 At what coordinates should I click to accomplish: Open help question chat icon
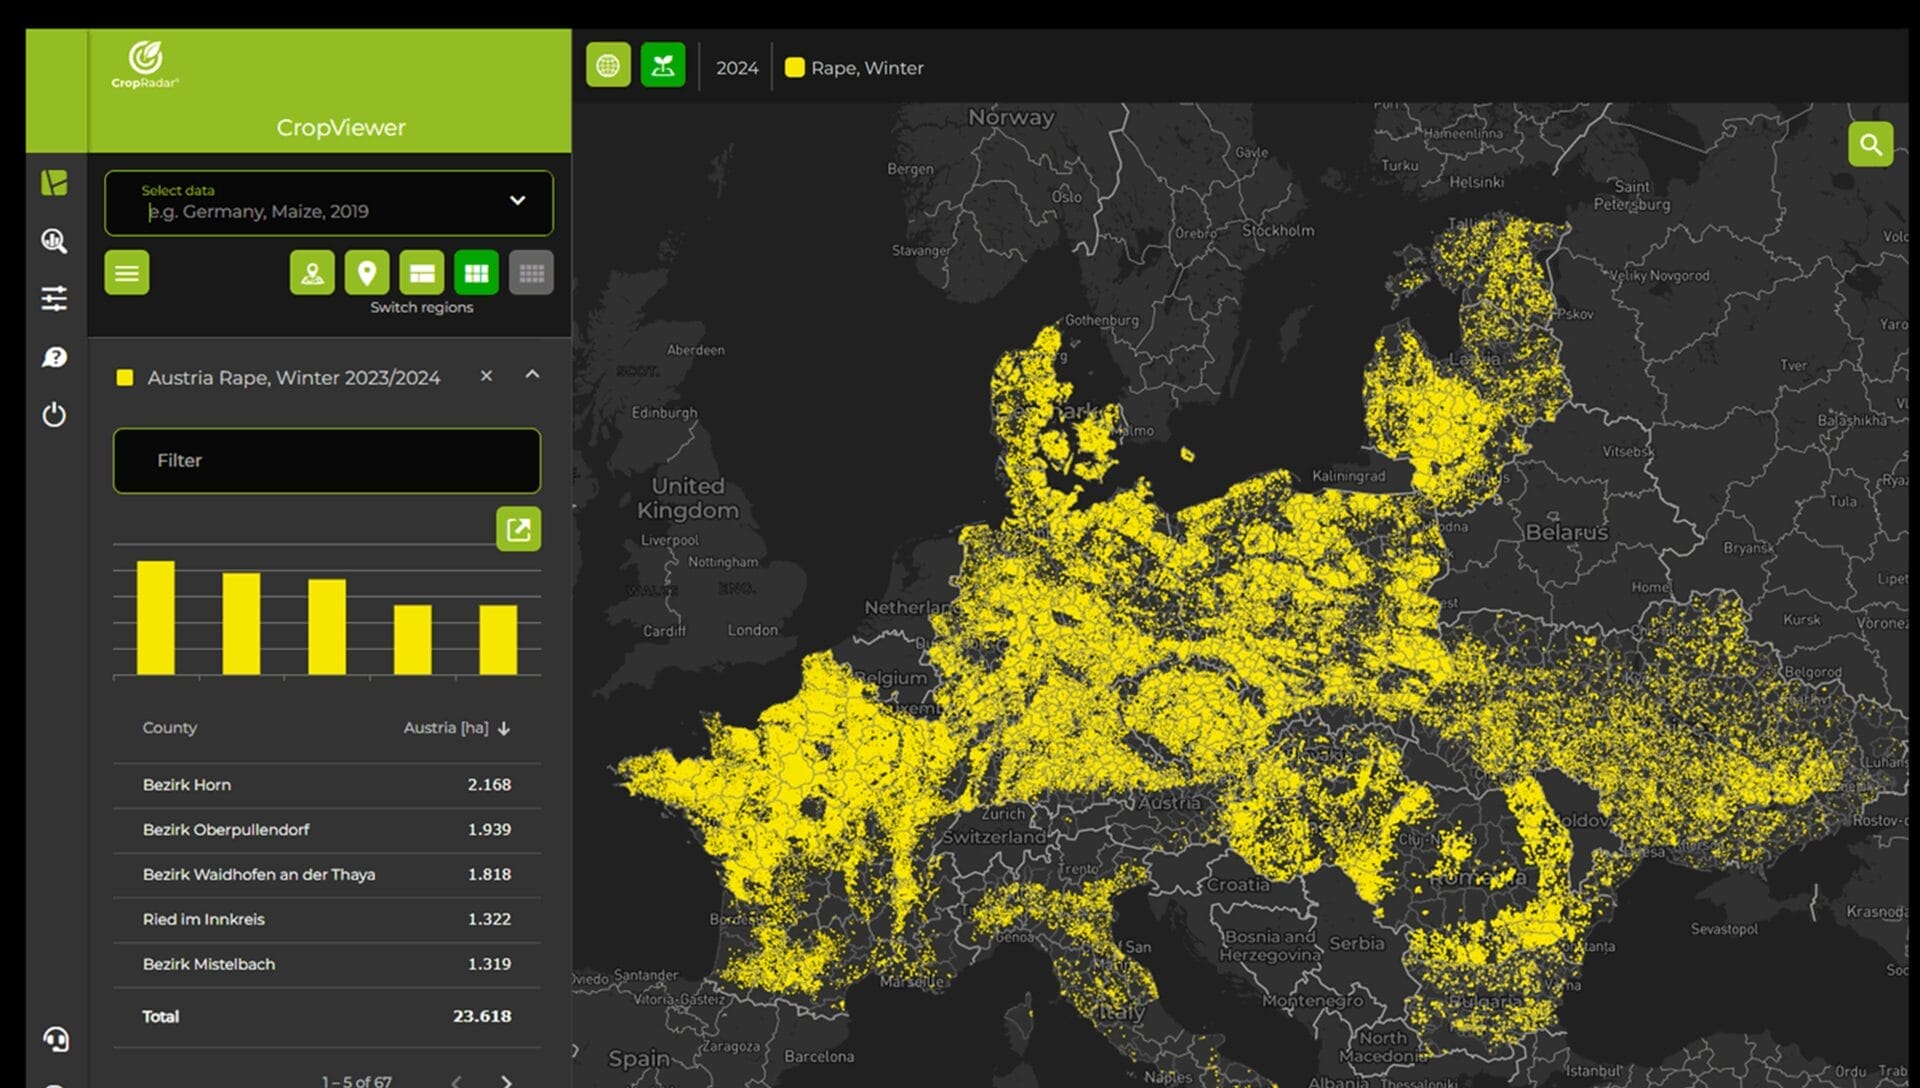(54, 357)
